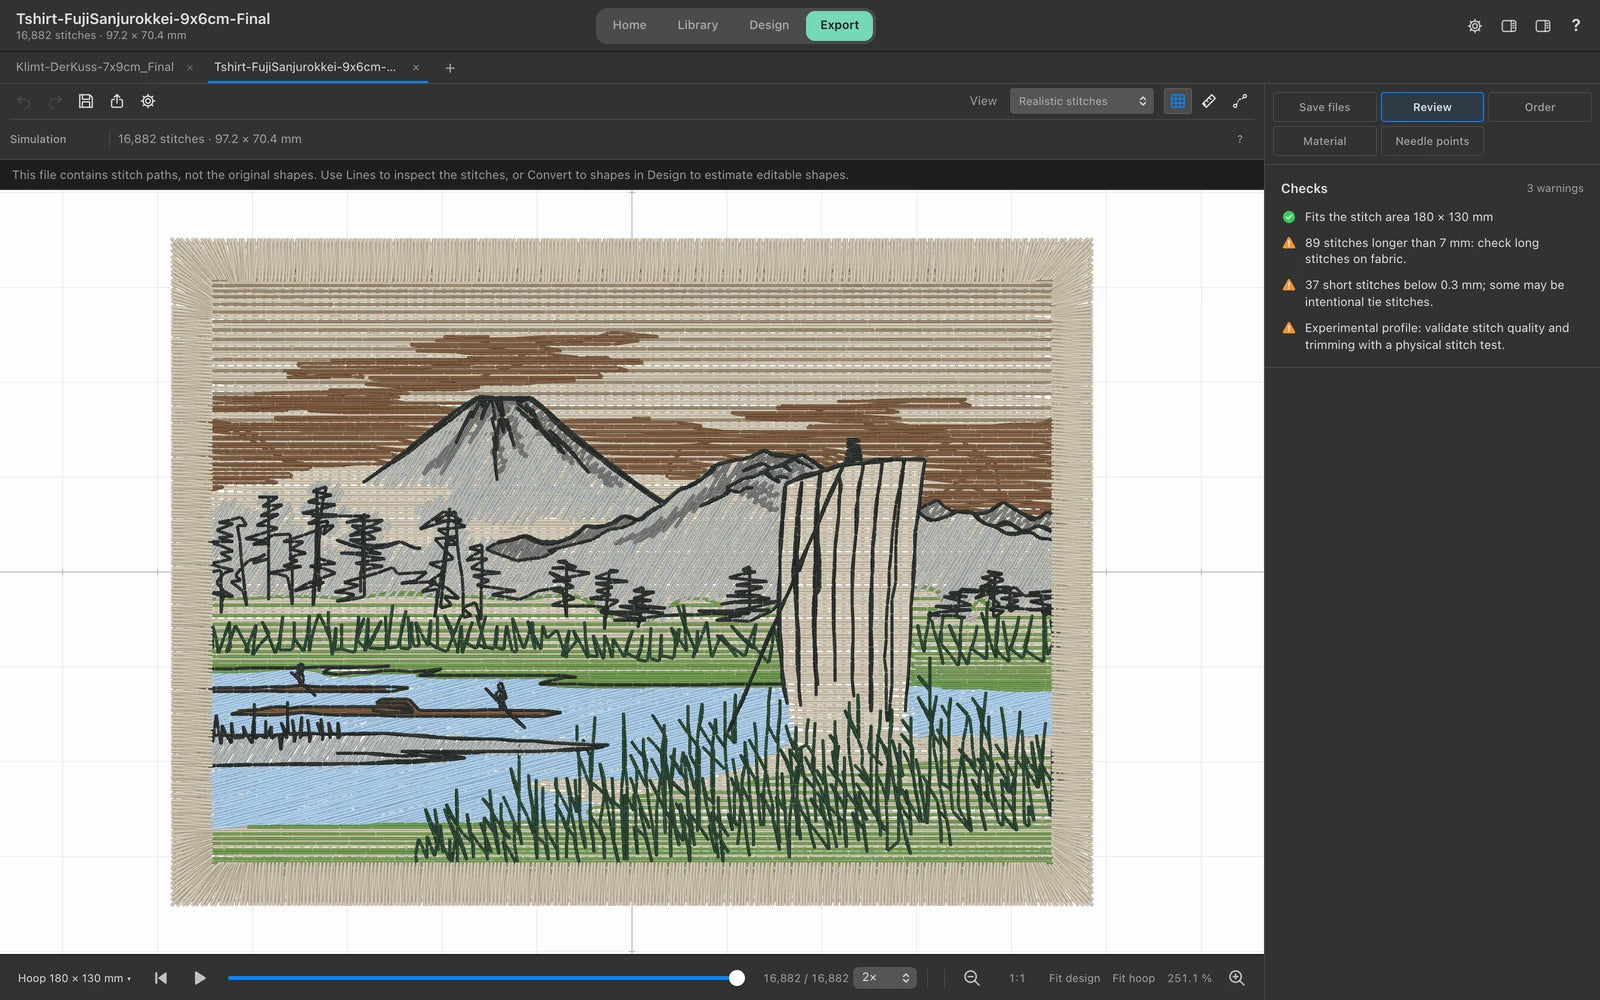Image resolution: width=1600 pixels, height=1000 pixels.
Task: Jump to the start of the stitch simulation
Action: tap(161, 978)
